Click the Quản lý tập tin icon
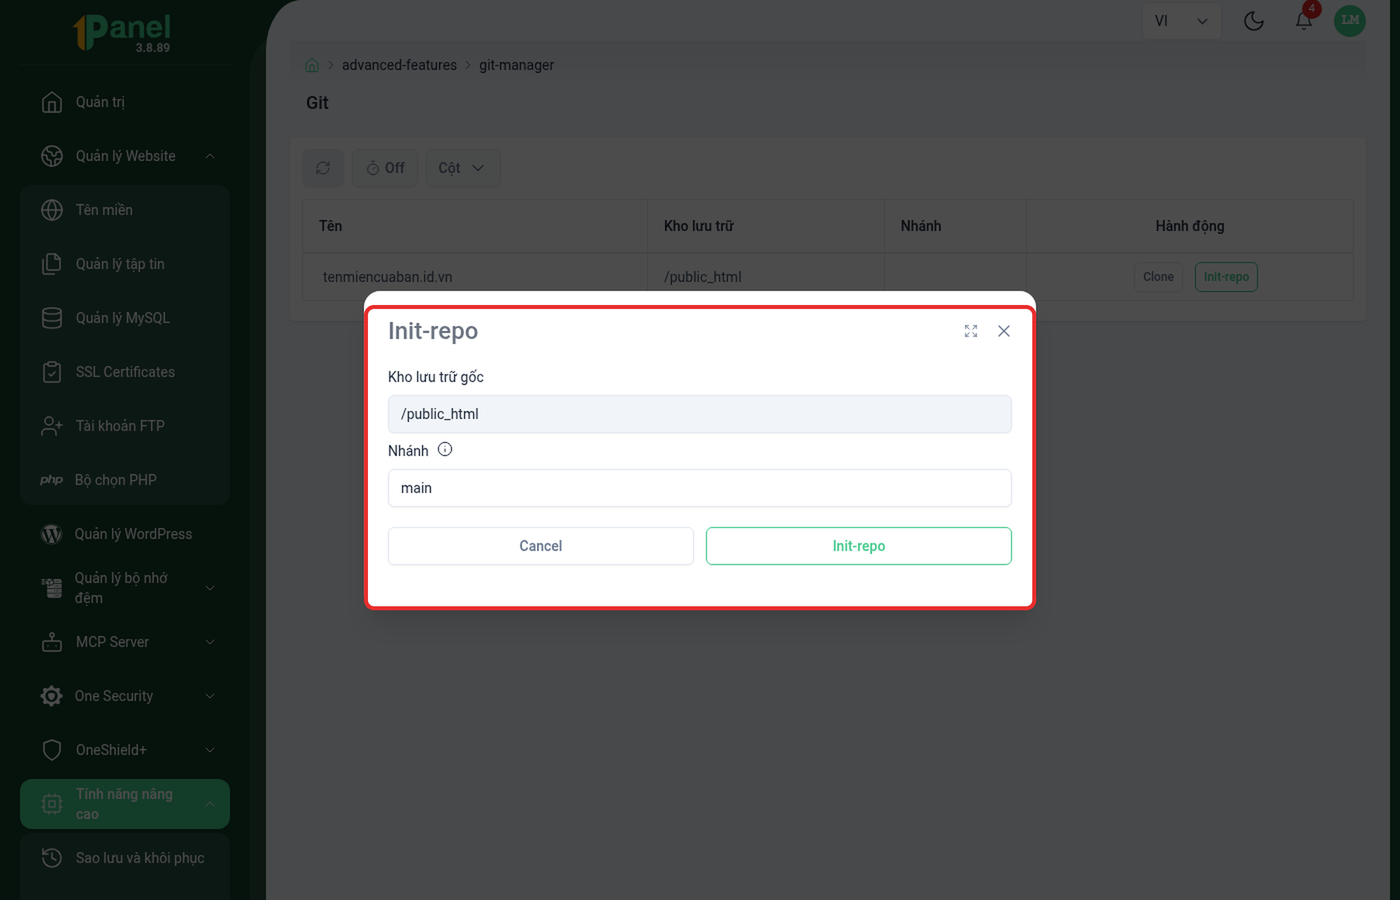 click(x=52, y=264)
